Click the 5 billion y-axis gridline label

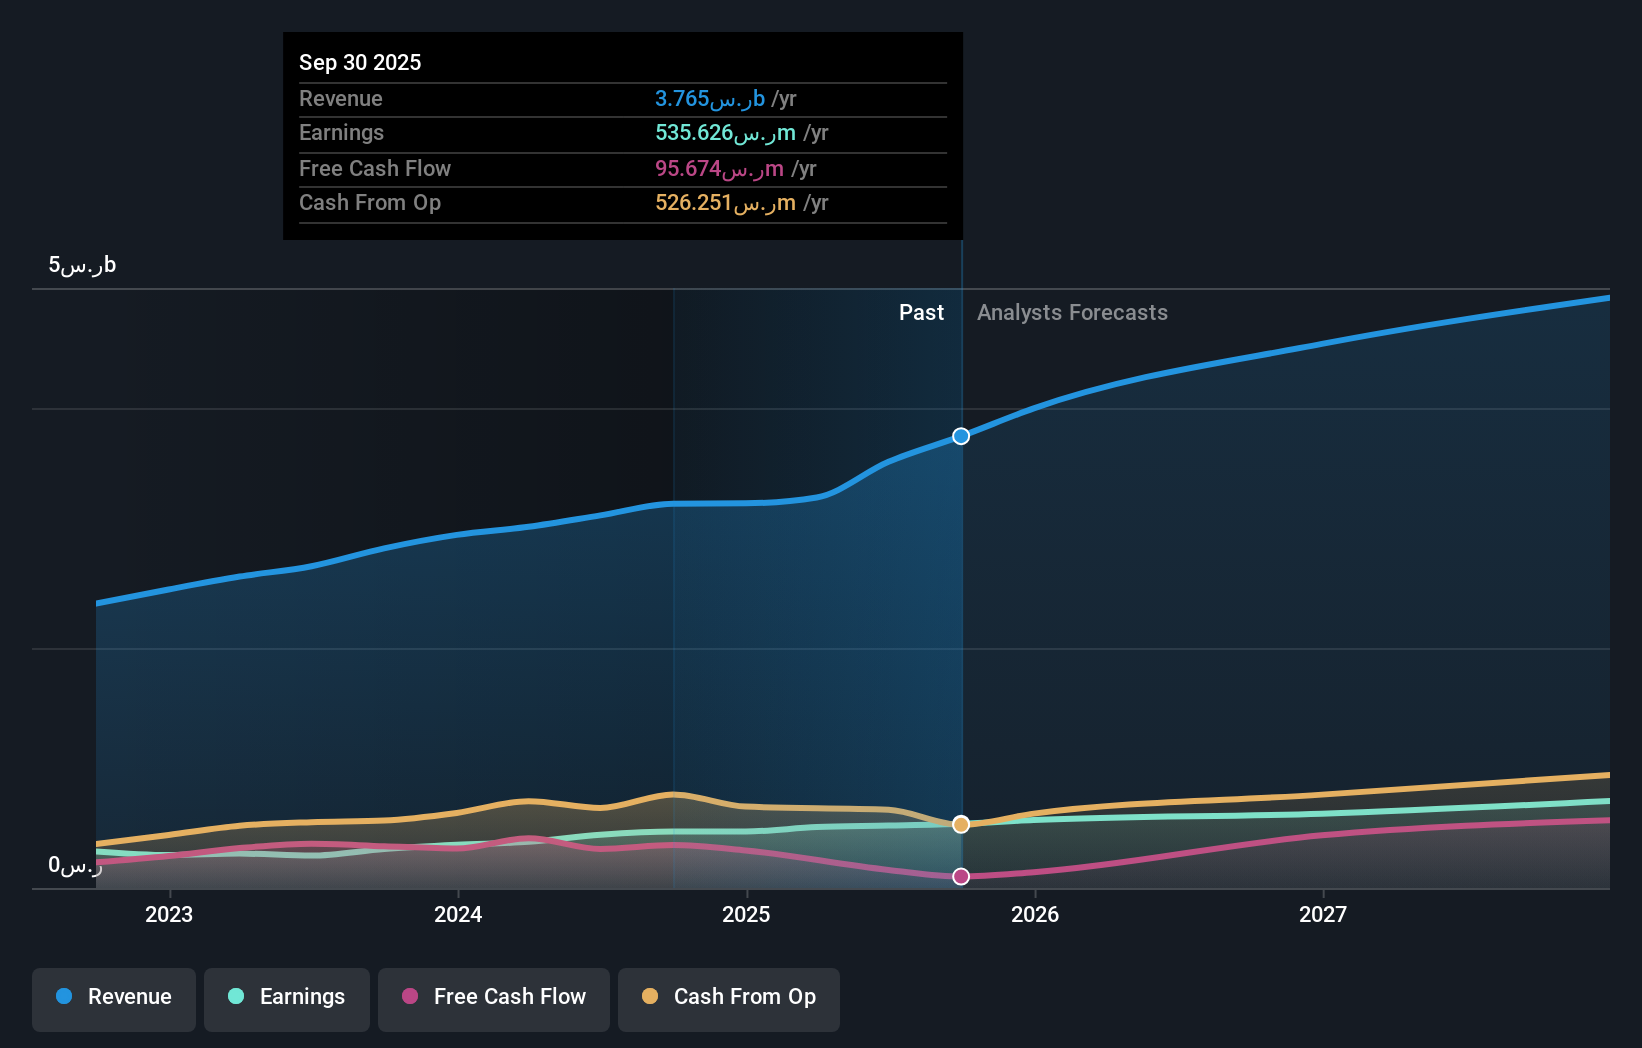[80, 264]
